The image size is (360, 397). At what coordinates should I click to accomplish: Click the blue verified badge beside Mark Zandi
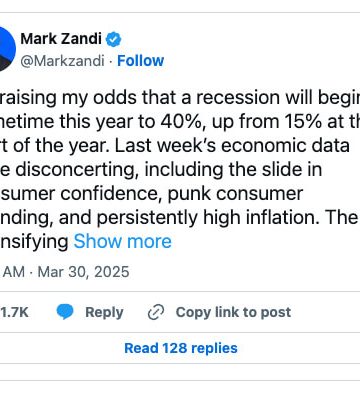coord(114,39)
